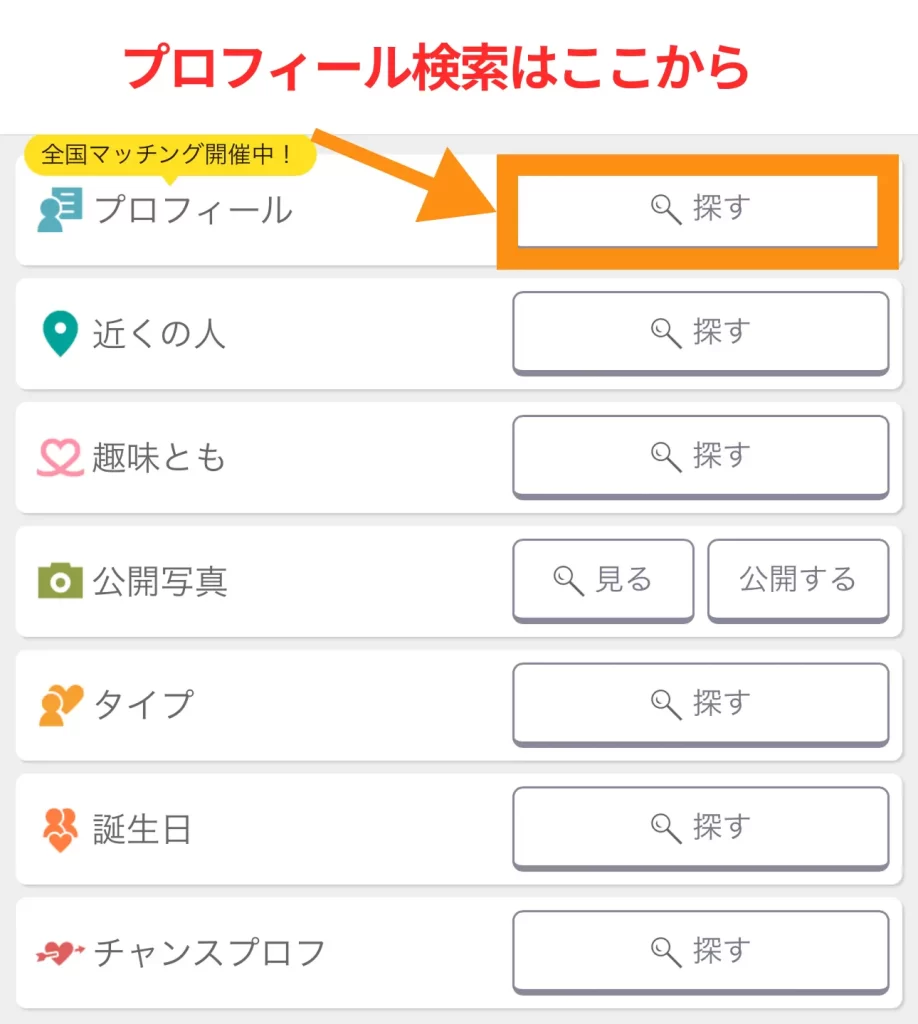The height and width of the screenshot is (1024, 918).
Task: Click the タイプ orange people icon
Action: point(60,705)
